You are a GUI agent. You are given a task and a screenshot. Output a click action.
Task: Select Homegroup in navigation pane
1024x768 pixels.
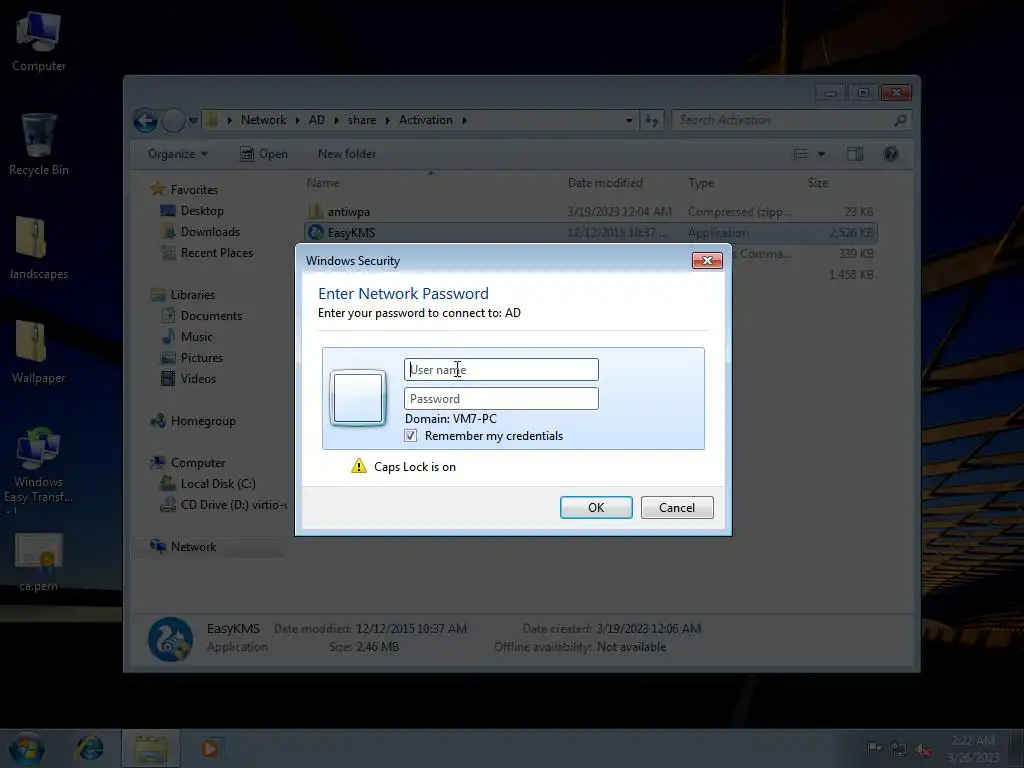203,421
